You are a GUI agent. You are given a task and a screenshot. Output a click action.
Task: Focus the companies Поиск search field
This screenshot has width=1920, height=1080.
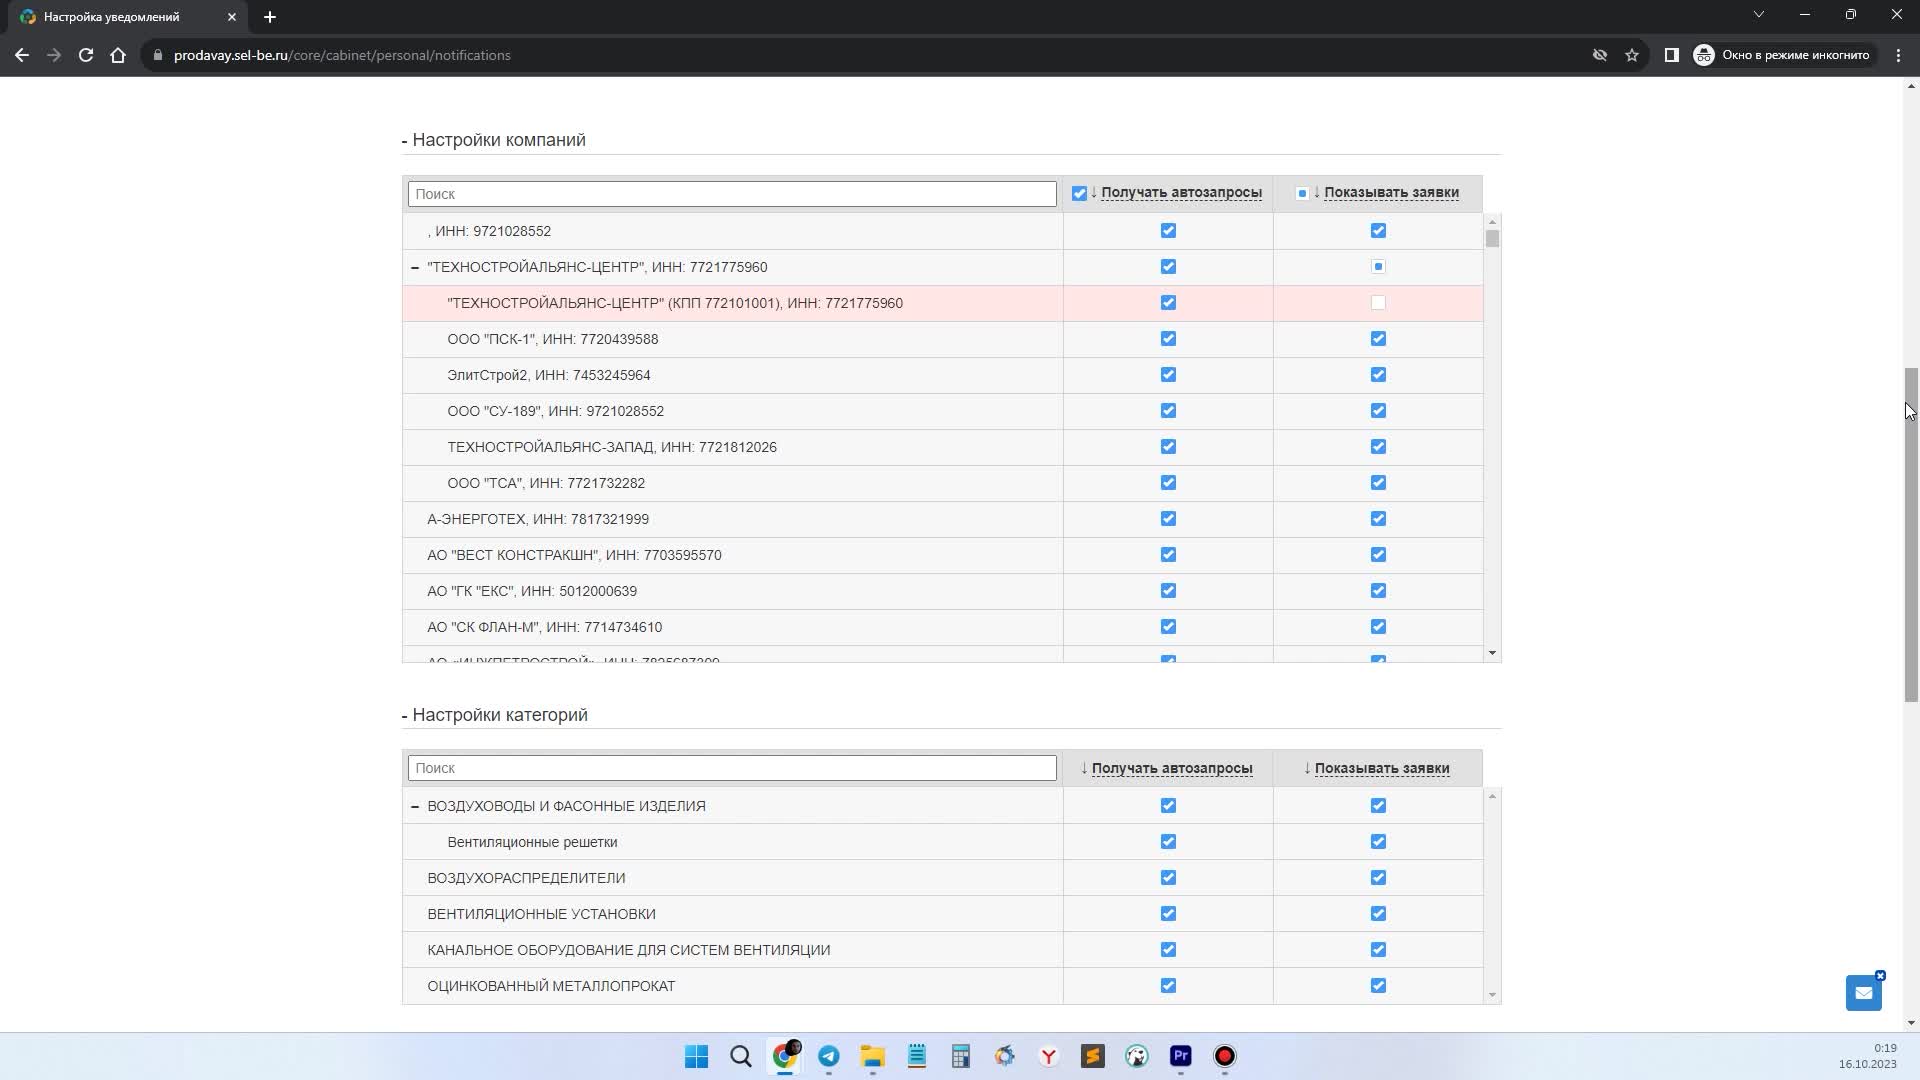(732, 194)
